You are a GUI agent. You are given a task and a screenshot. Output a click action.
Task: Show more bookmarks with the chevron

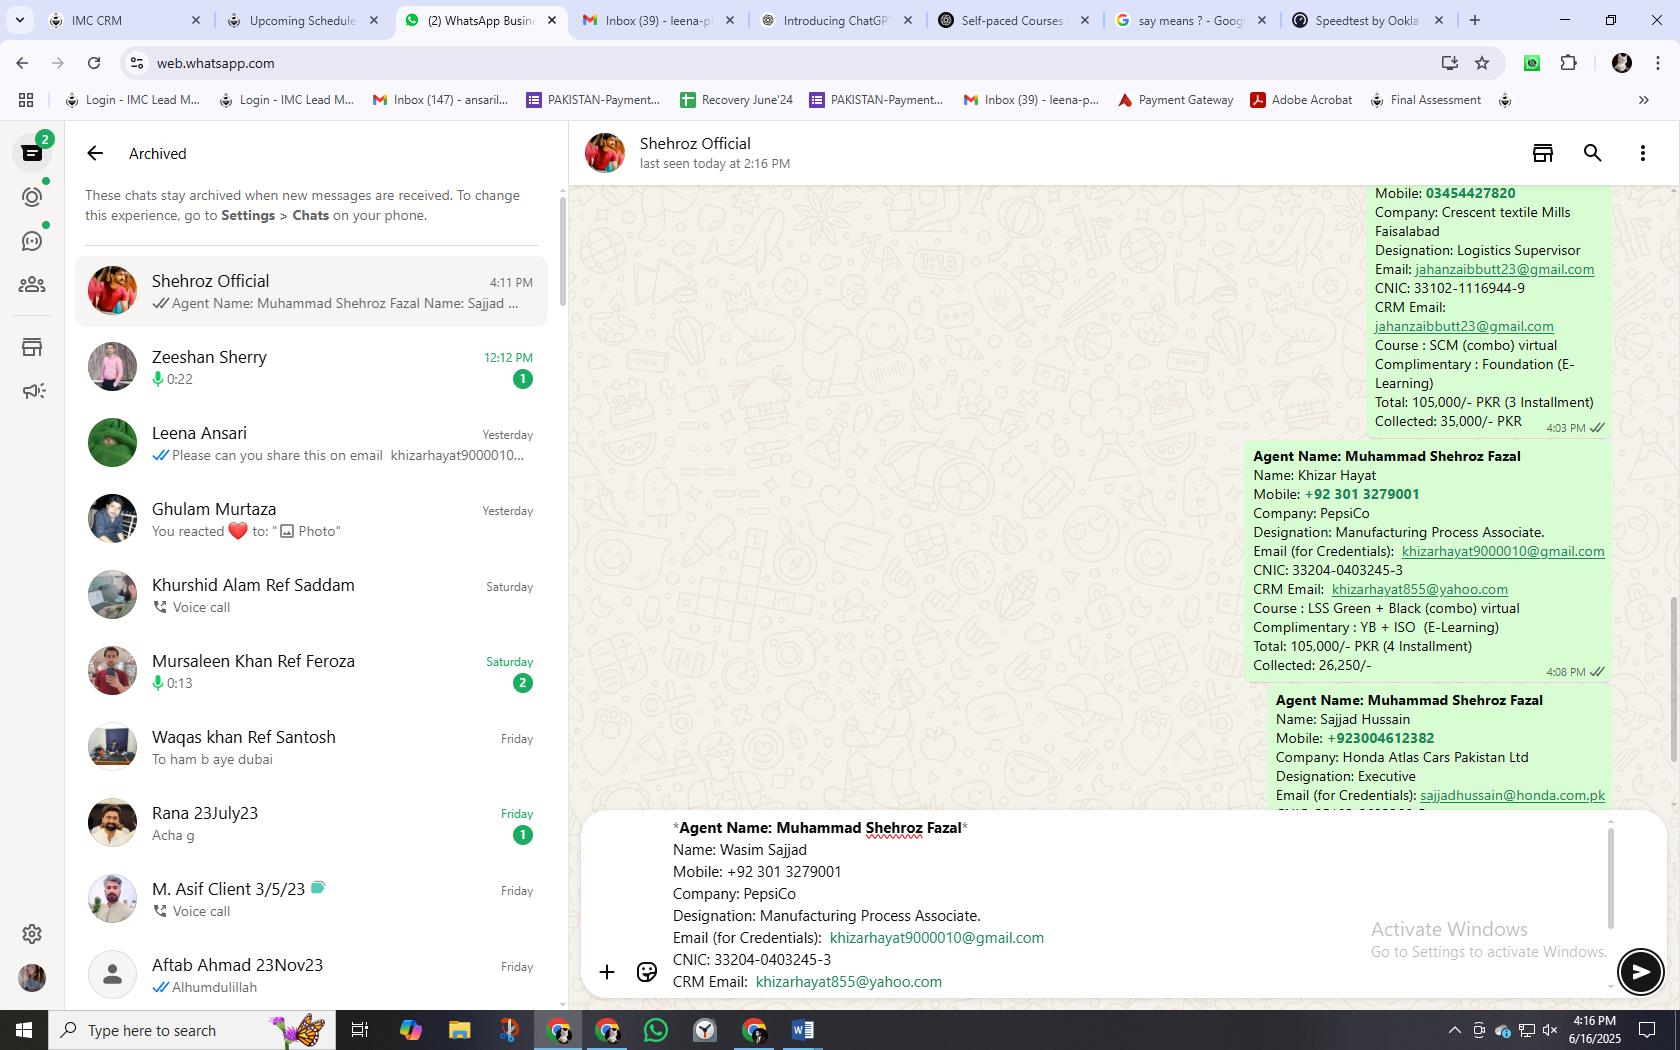(x=1643, y=100)
